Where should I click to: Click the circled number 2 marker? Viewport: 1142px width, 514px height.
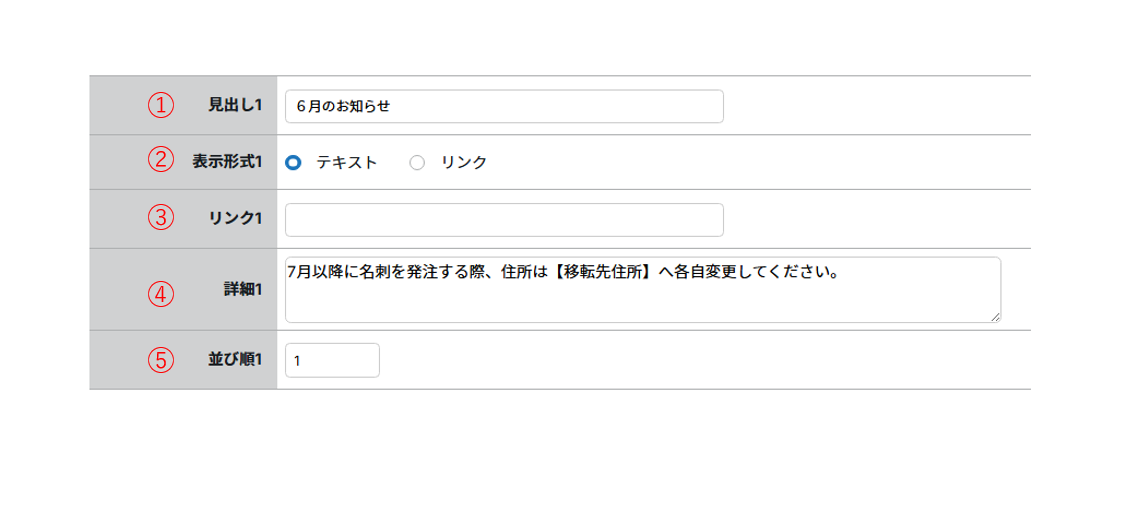161,161
